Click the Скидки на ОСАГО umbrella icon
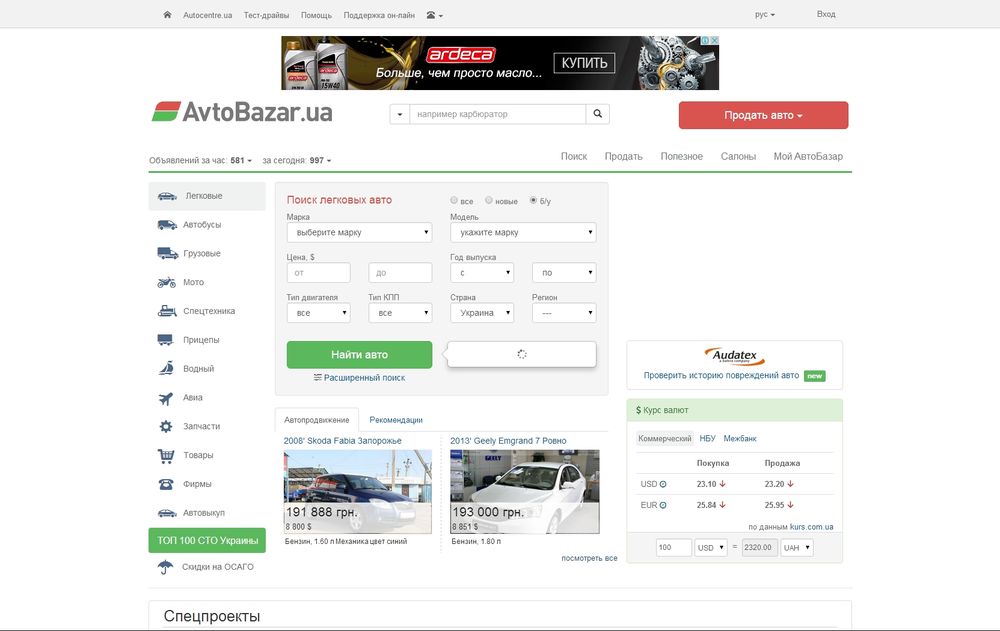The width and height of the screenshot is (1000, 631). 165,567
